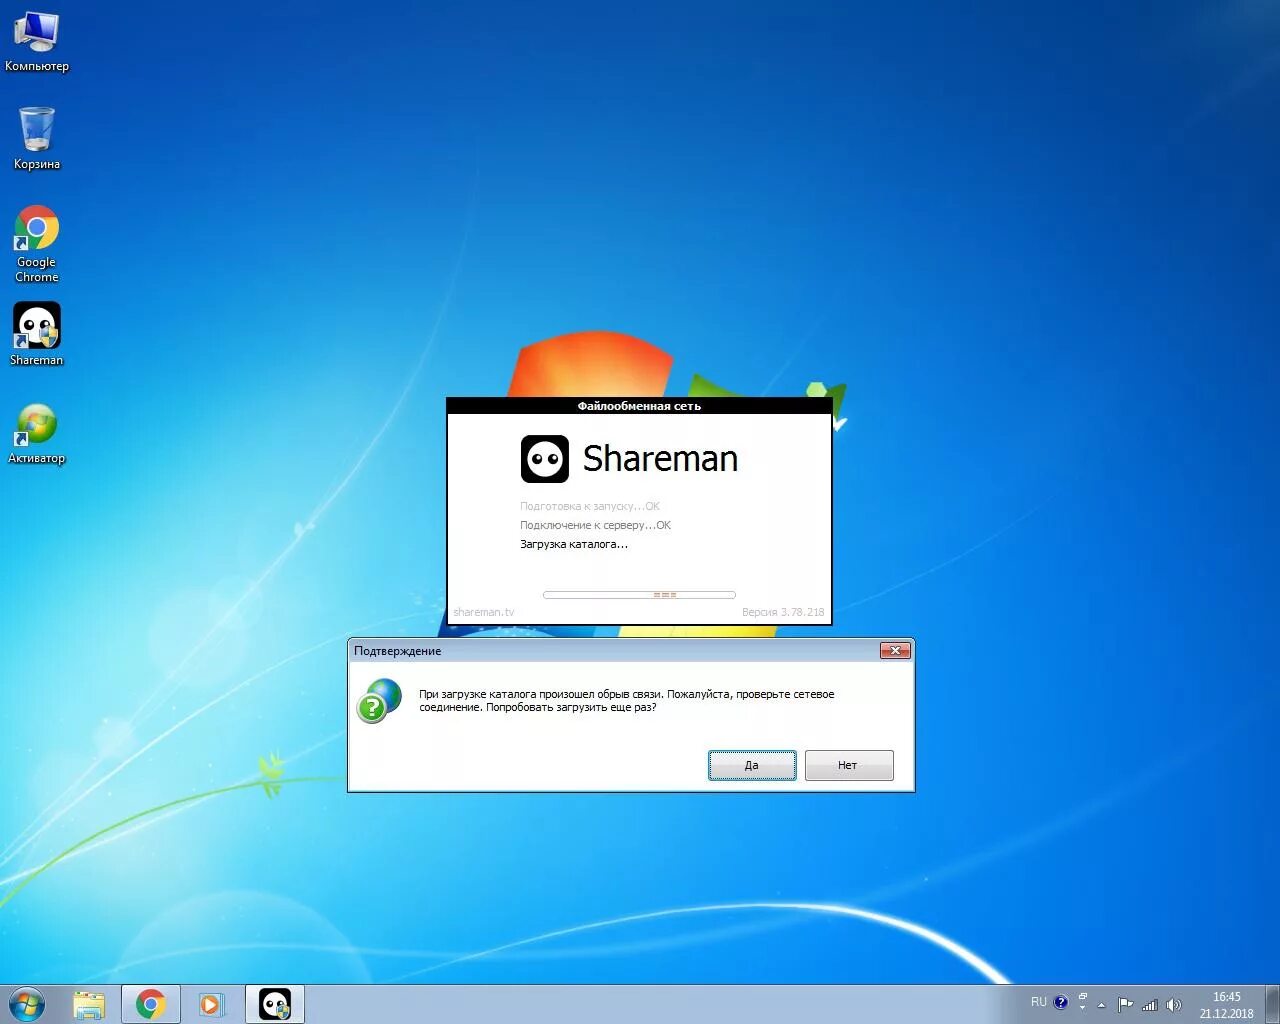Click the blue help tray icon

pyautogui.click(x=1061, y=1002)
